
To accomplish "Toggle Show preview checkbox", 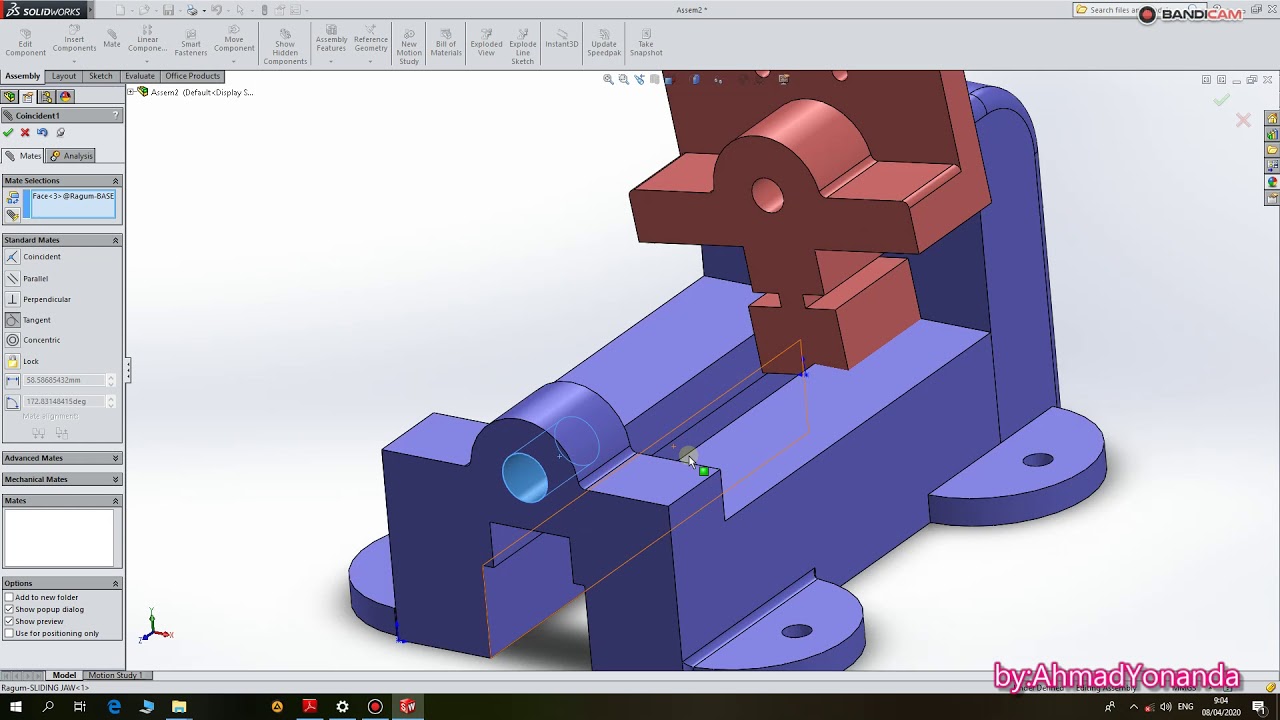I will tap(9, 621).
